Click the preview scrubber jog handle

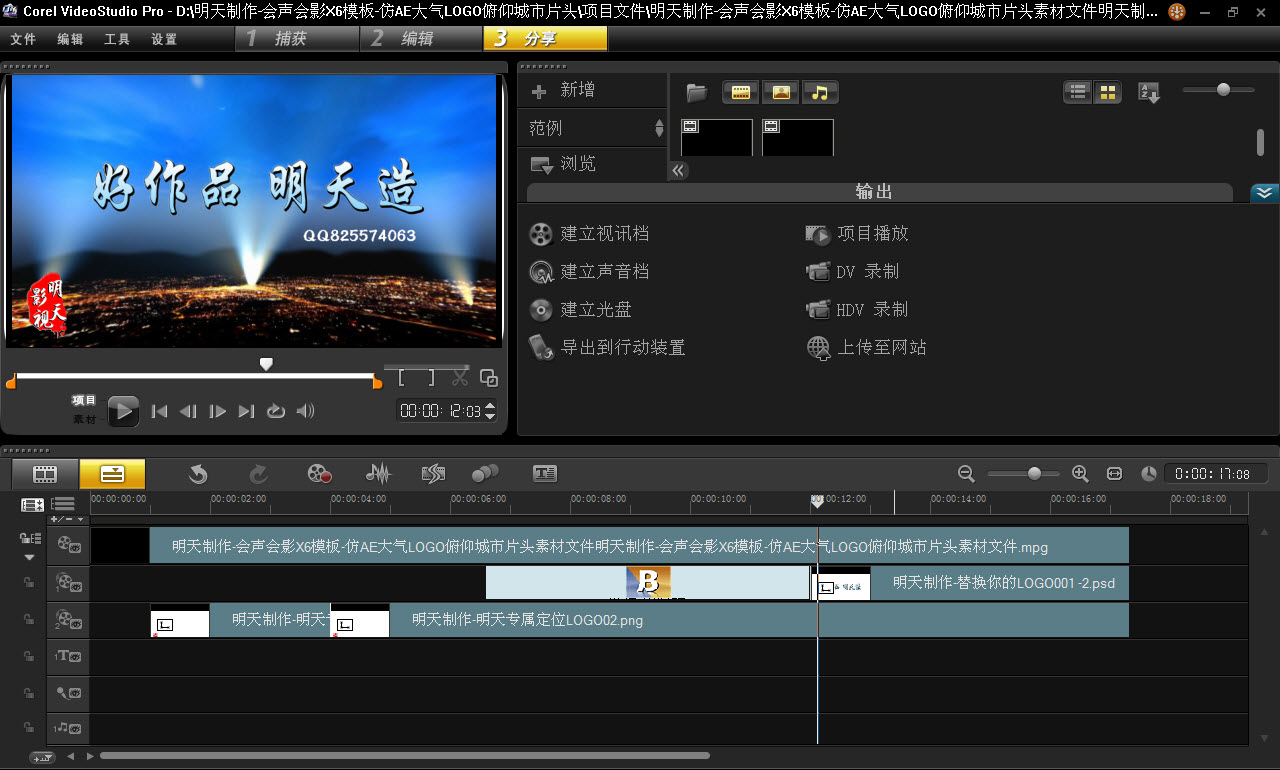[x=266, y=364]
